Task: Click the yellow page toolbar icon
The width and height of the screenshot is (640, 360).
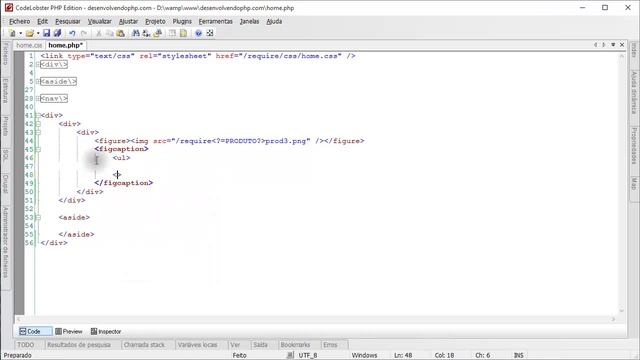Action: 183,33
